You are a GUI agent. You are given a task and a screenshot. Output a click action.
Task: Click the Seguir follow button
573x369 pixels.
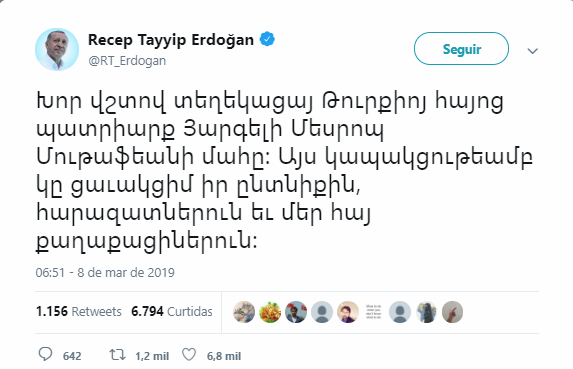pos(461,49)
